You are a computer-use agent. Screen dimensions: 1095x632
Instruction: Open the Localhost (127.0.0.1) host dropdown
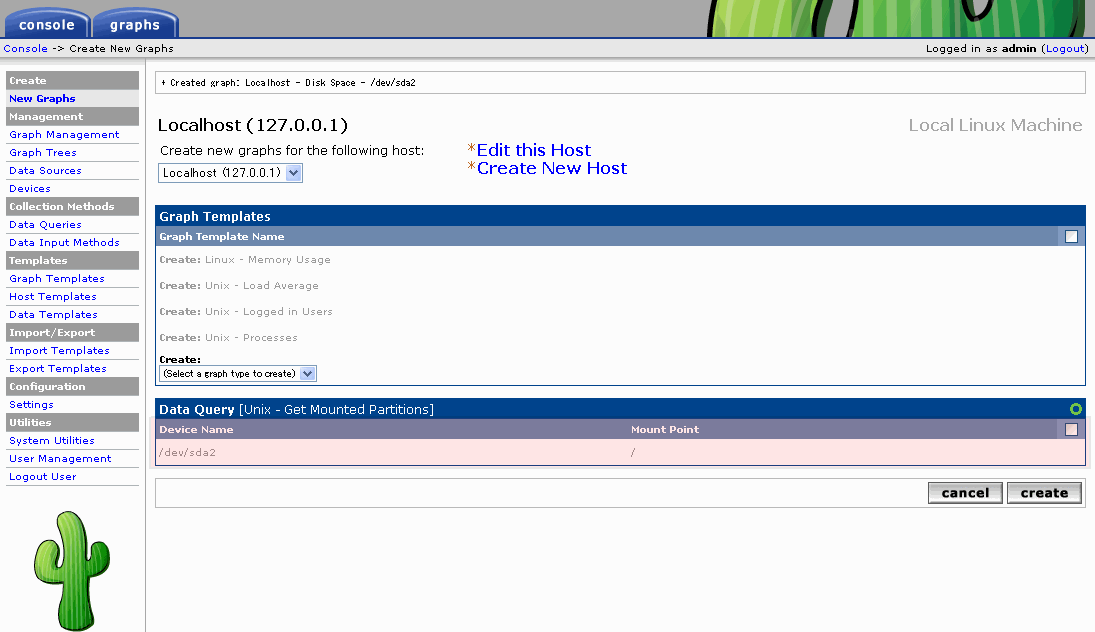coord(230,173)
